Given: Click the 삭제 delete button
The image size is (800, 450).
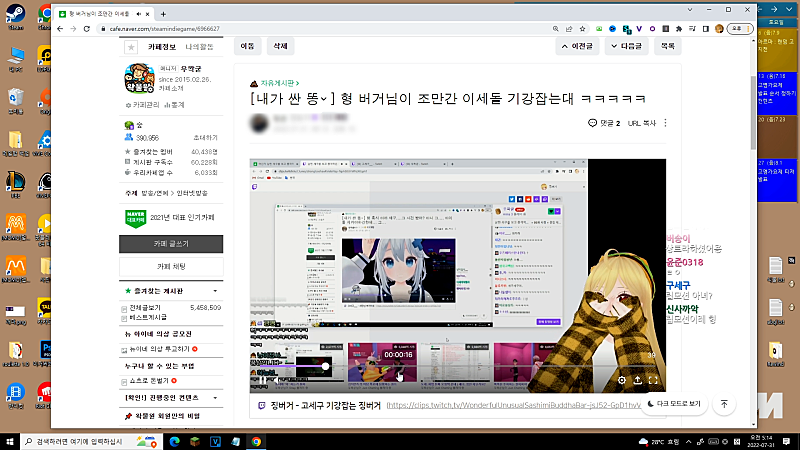Looking at the screenshot, I should 280,46.
